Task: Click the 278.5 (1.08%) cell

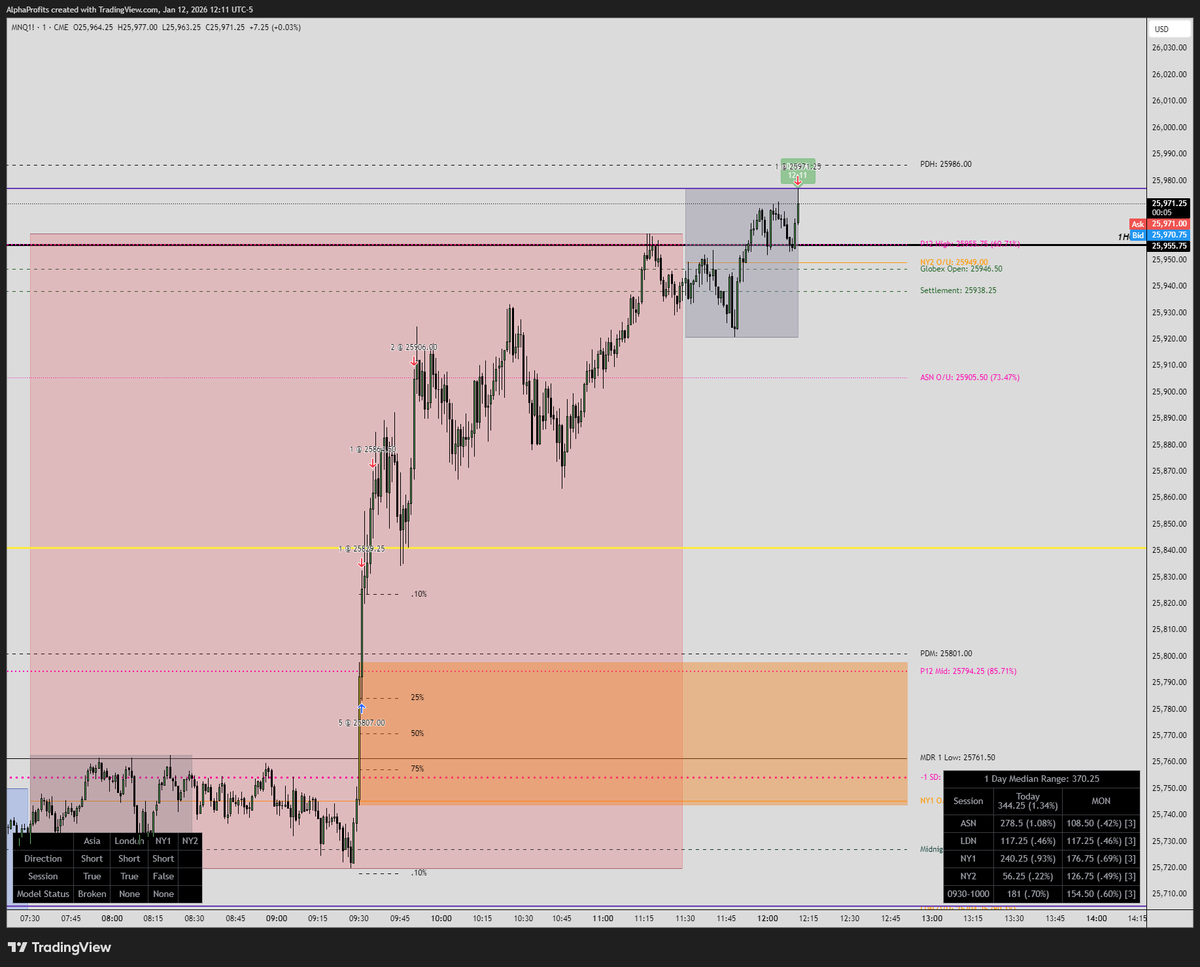Action: tap(1027, 824)
